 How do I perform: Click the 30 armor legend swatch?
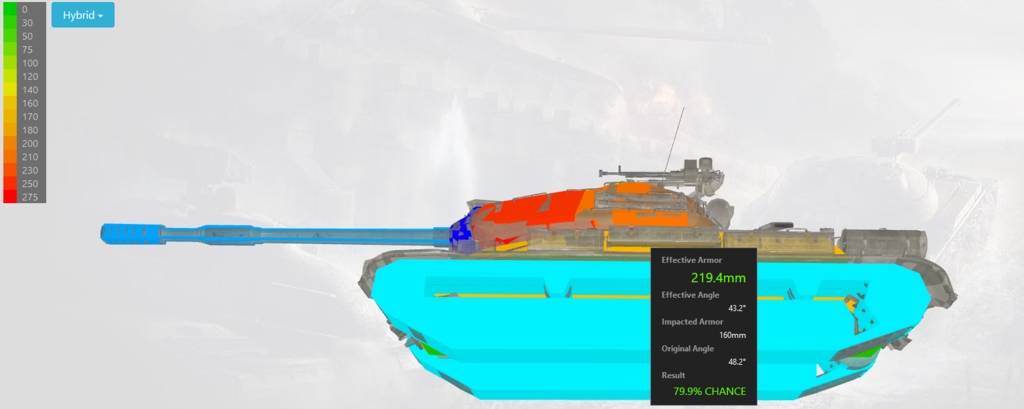coord(10,23)
